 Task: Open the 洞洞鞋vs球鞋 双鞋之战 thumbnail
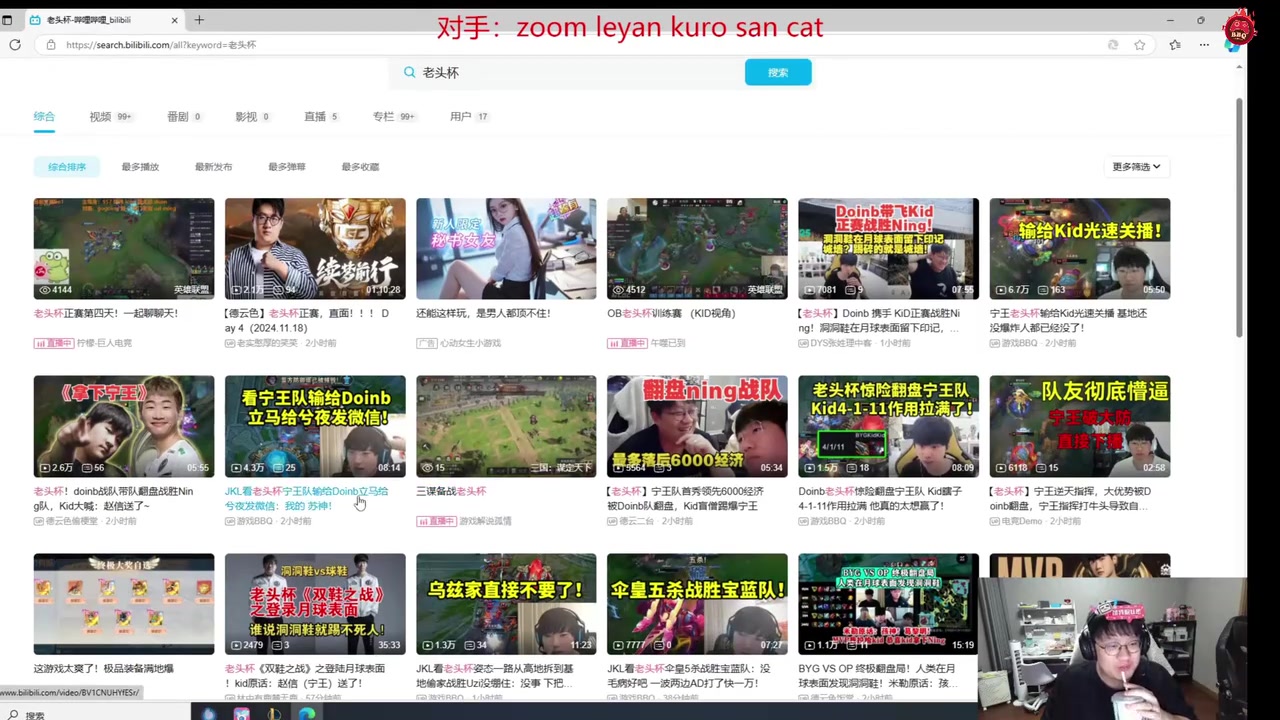[315, 604]
